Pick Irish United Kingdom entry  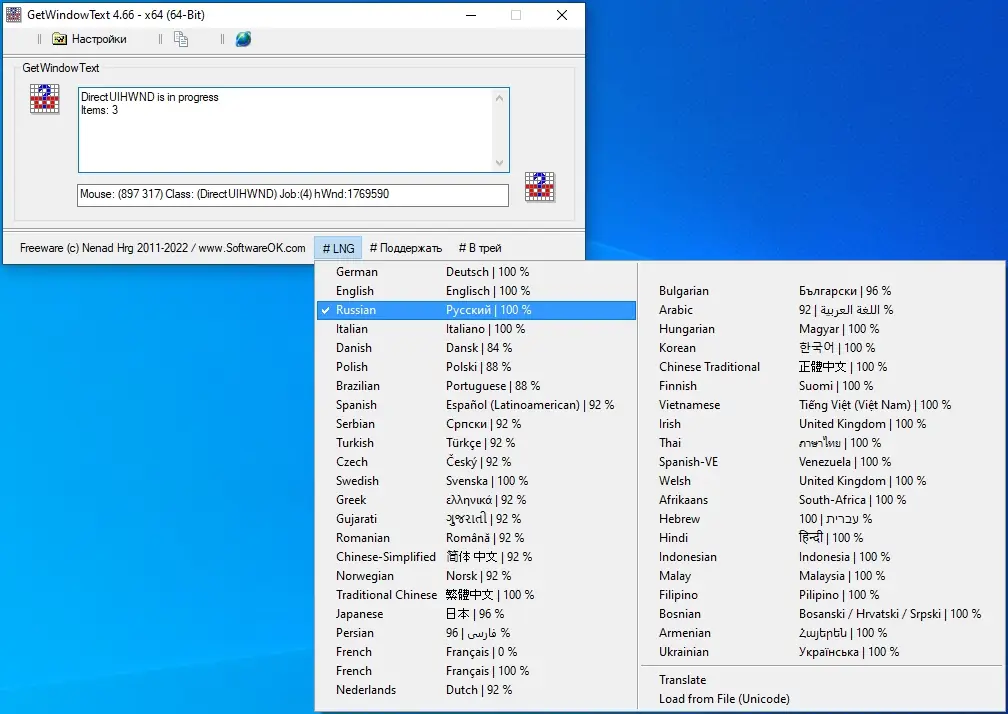[x=821, y=424]
